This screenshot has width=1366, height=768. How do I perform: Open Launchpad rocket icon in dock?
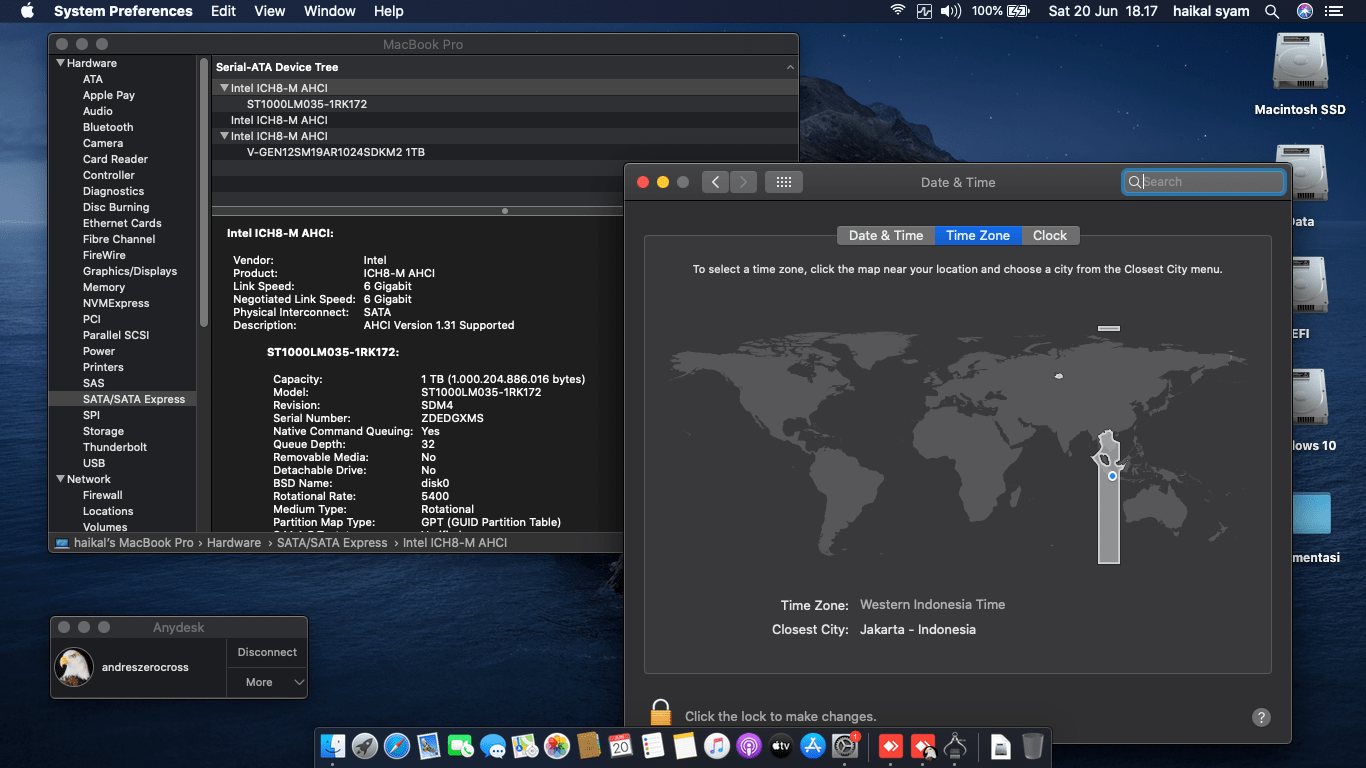(365, 746)
